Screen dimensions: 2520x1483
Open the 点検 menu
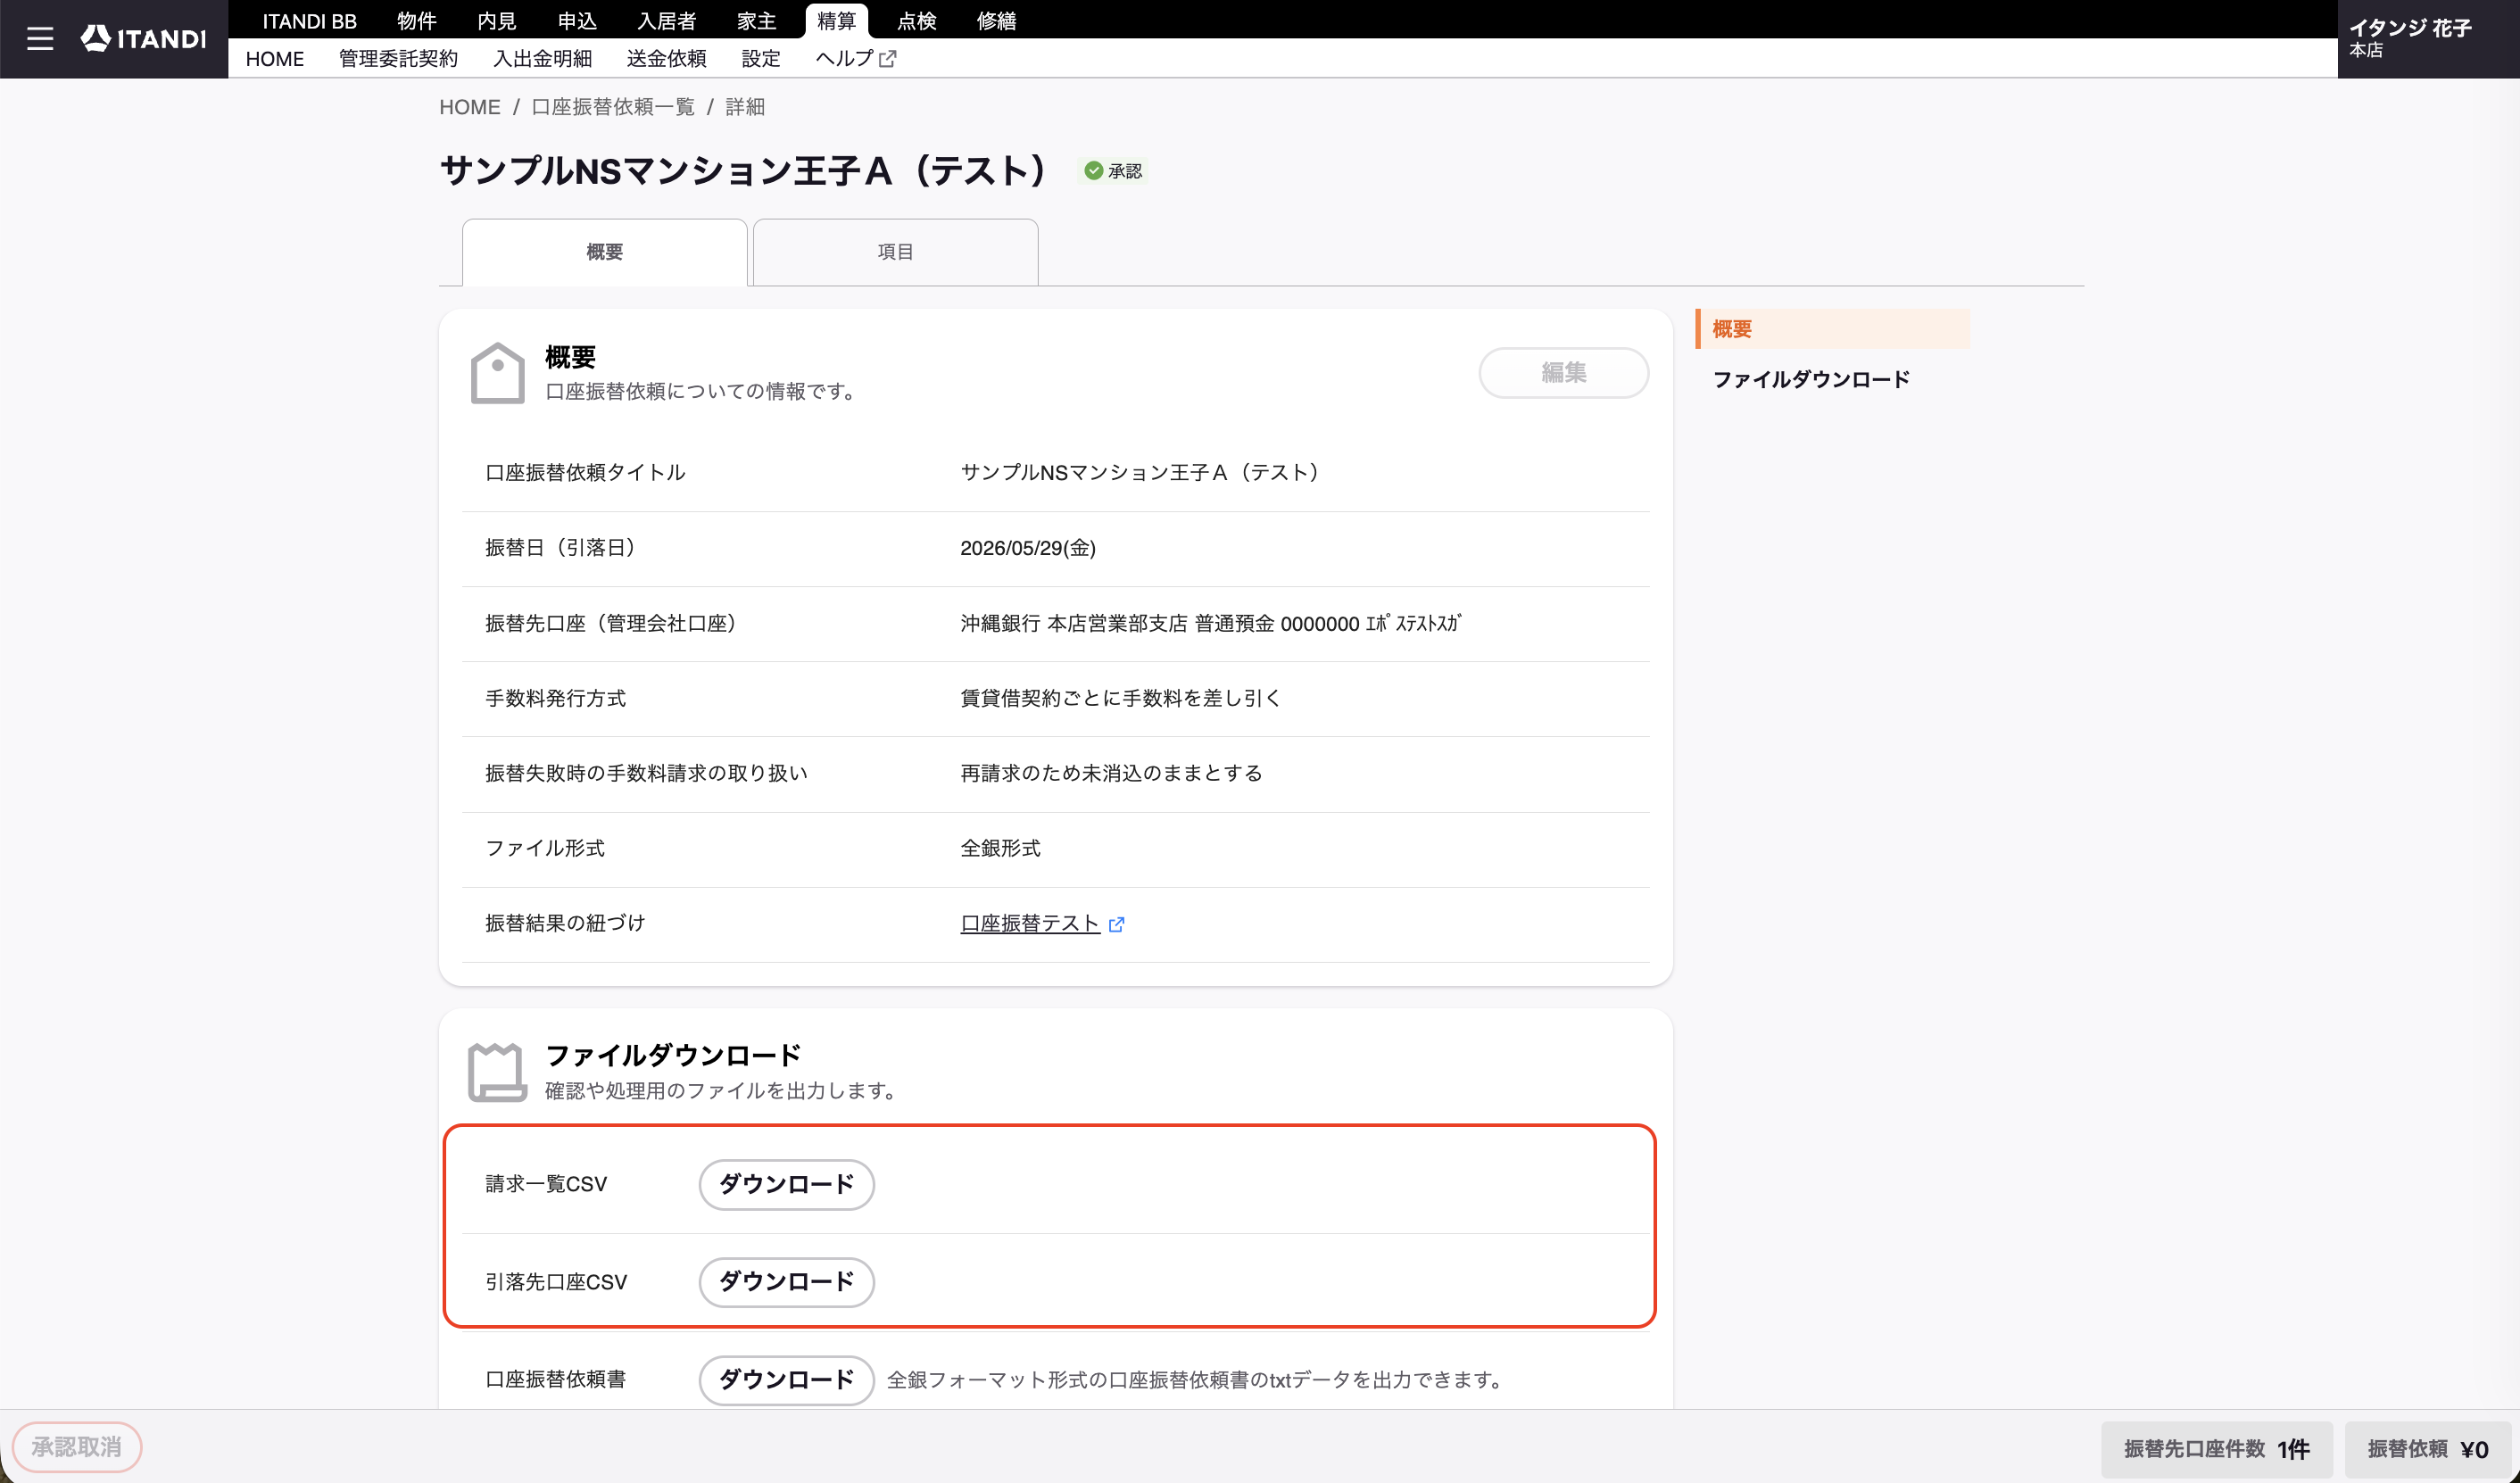pyautogui.click(x=917, y=21)
